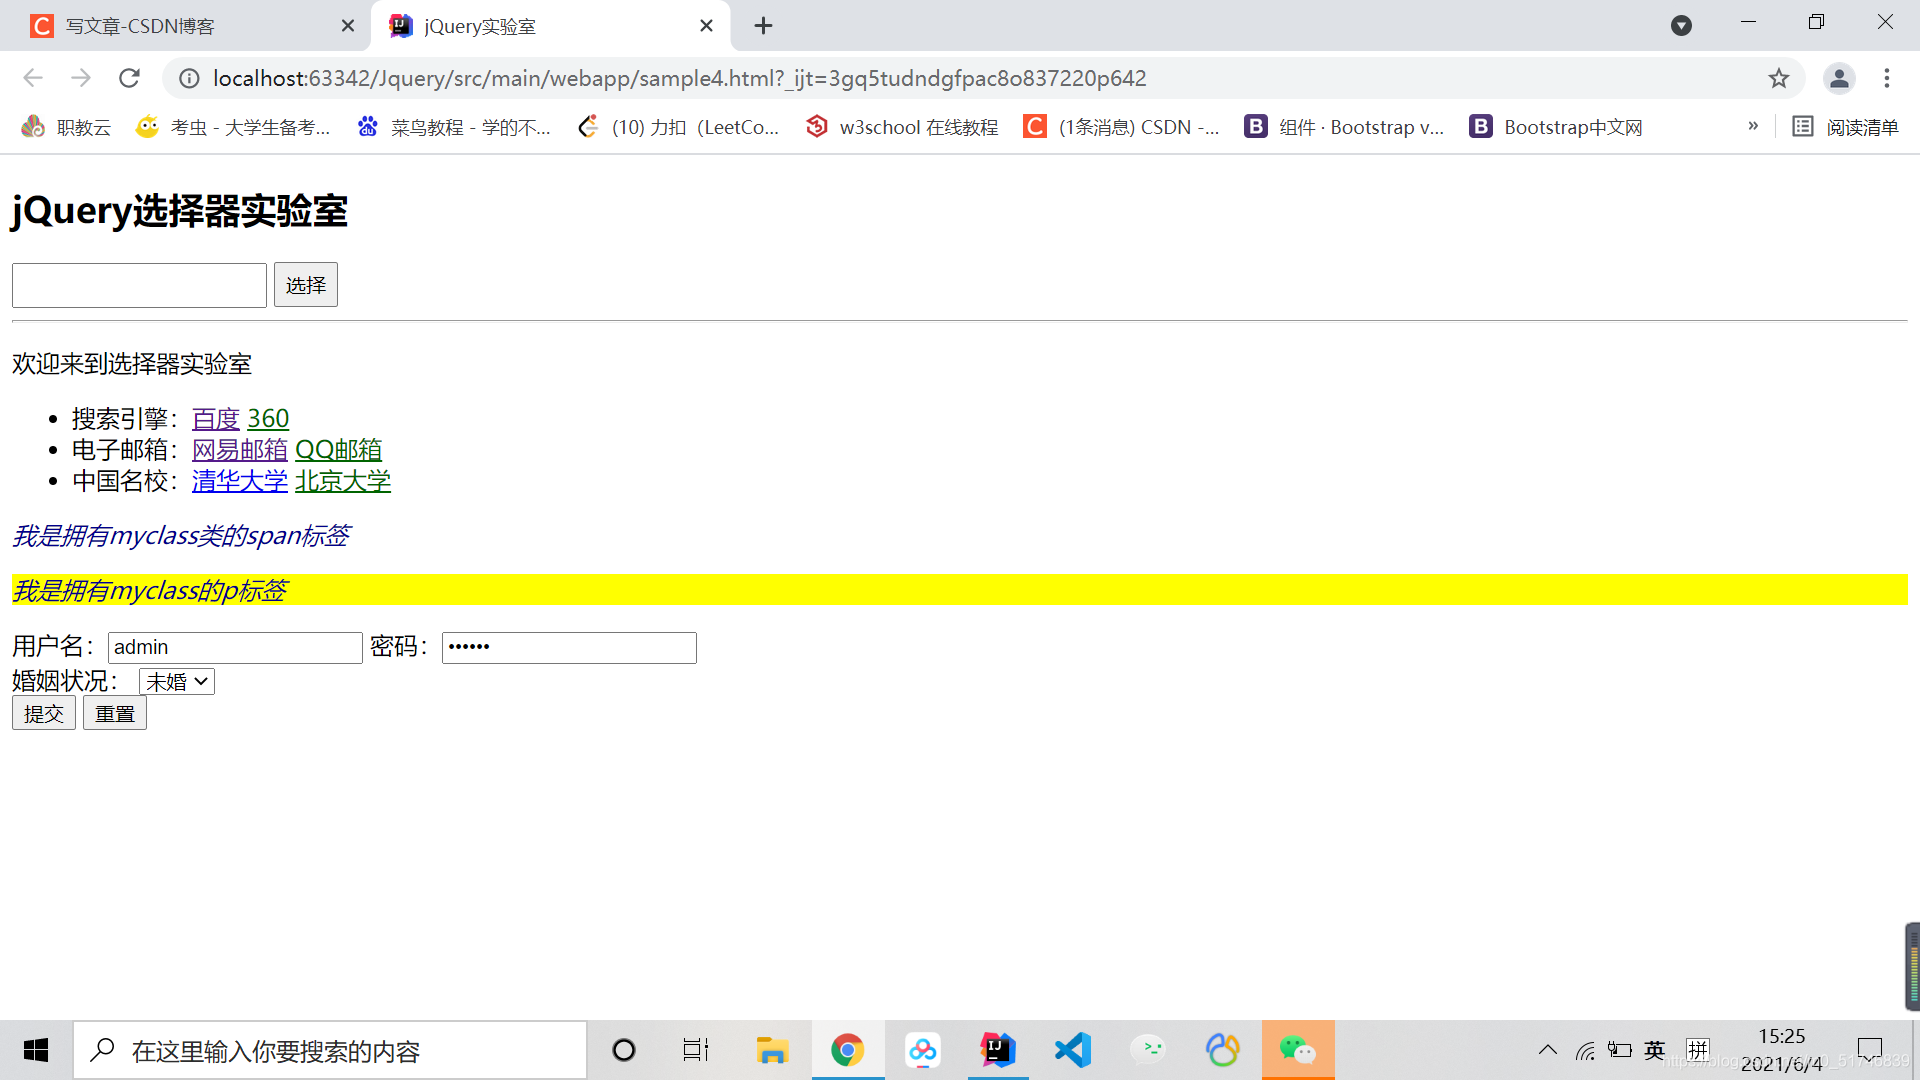The width and height of the screenshot is (1920, 1080).
Task: Open a new browser tab
Action: pyautogui.click(x=763, y=26)
